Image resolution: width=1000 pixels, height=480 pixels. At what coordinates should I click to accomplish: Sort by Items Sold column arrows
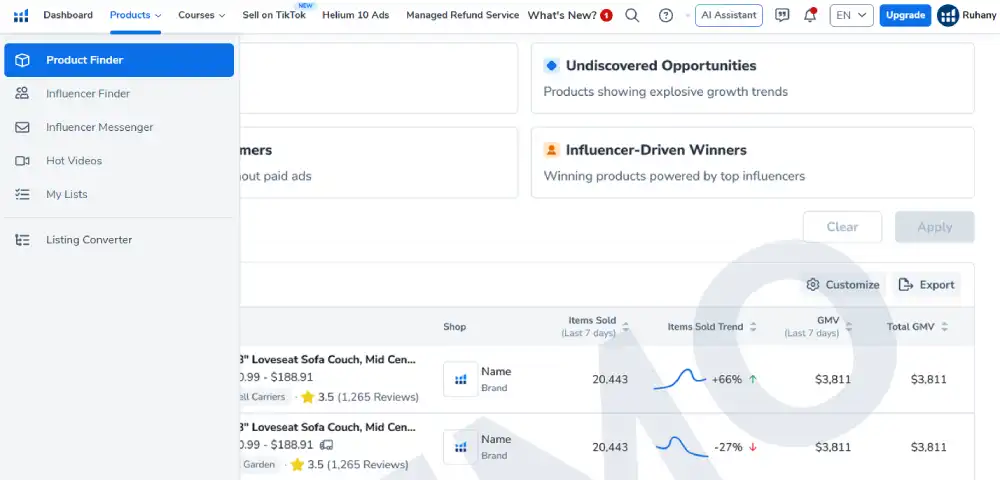[x=626, y=327]
